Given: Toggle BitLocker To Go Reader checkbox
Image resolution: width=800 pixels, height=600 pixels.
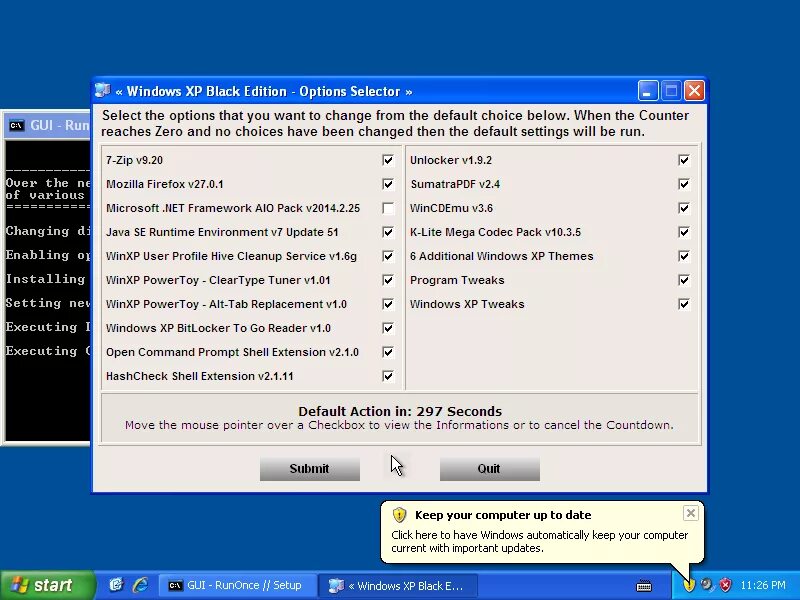Looking at the screenshot, I should [x=388, y=328].
